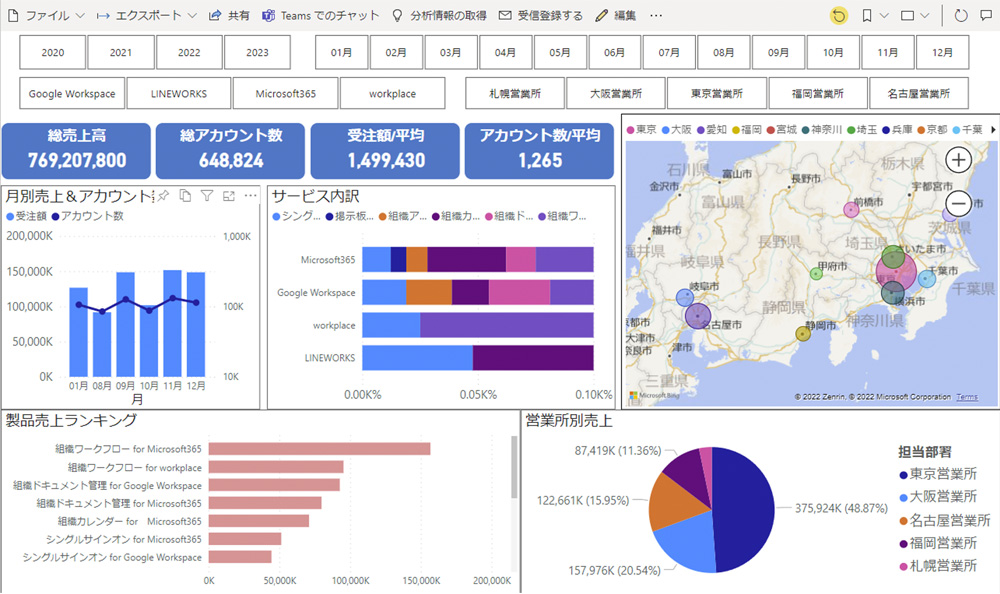
Task: Select the 東京営業所 office slicer
Action: pyautogui.click(x=717, y=94)
